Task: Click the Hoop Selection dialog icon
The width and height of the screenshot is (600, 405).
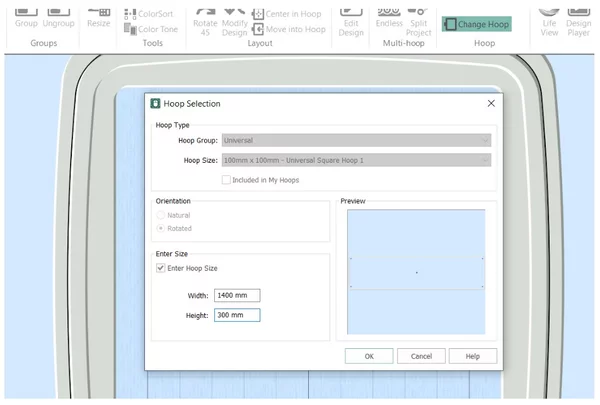Action: coord(155,103)
